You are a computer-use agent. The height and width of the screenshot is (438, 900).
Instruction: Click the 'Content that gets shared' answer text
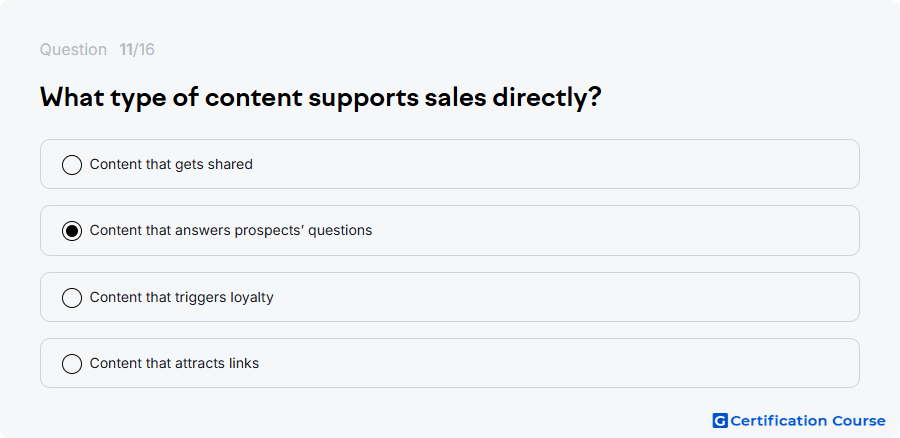(171, 164)
